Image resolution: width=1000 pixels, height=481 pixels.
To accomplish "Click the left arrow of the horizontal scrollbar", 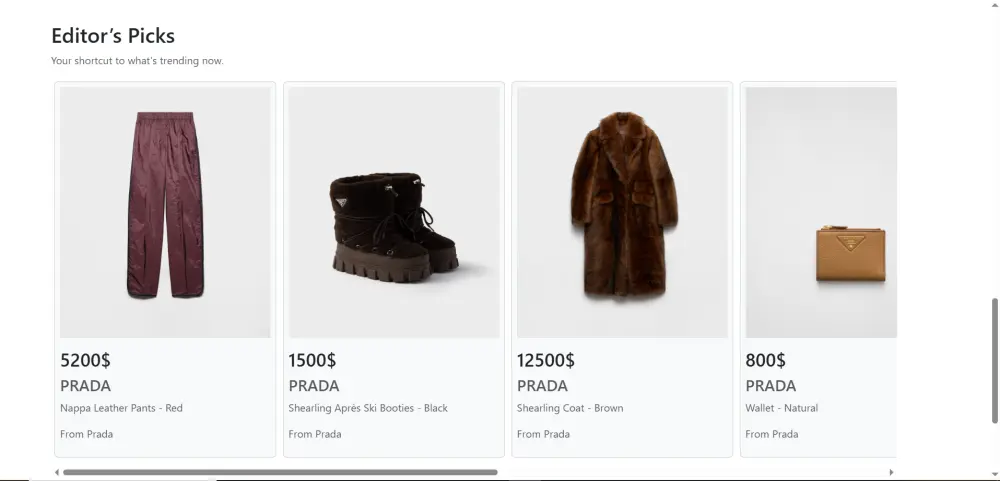I will (x=57, y=472).
